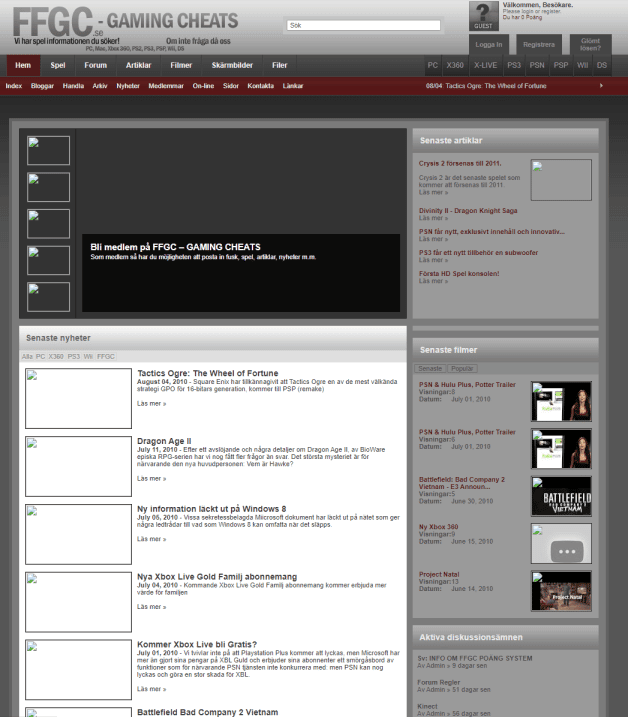Open Handla in the red submenu

click(73, 86)
